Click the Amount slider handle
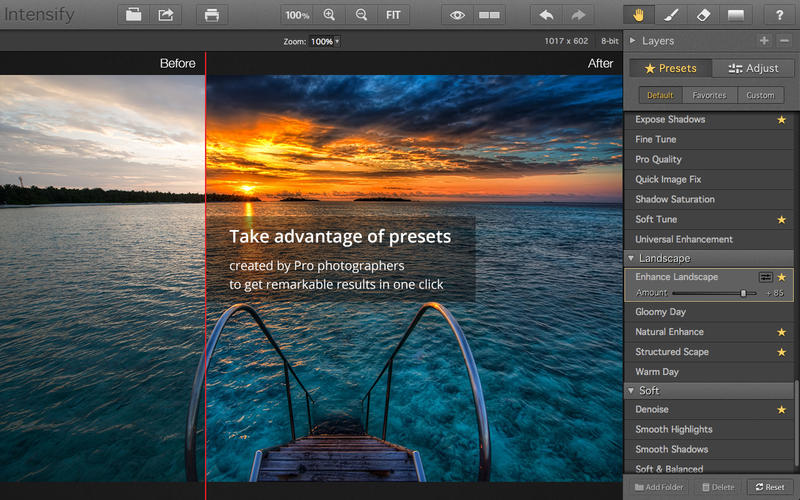 pyautogui.click(x=743, y=293)
